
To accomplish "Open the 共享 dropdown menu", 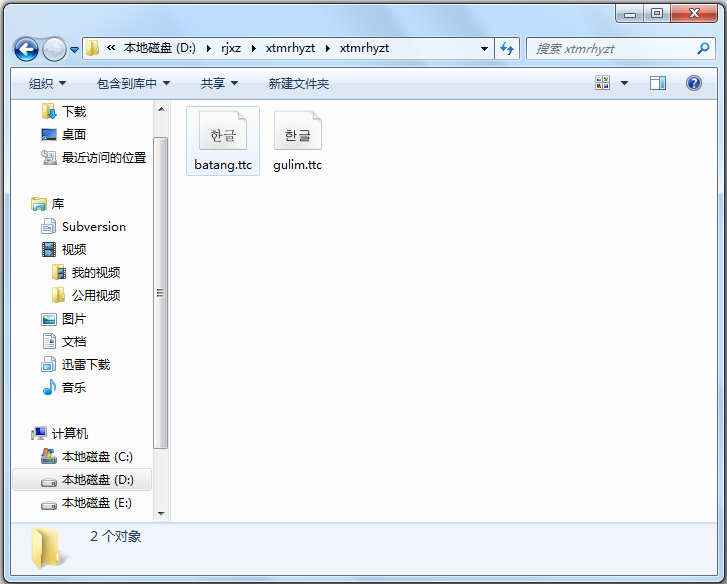I will tap(219, 83).
